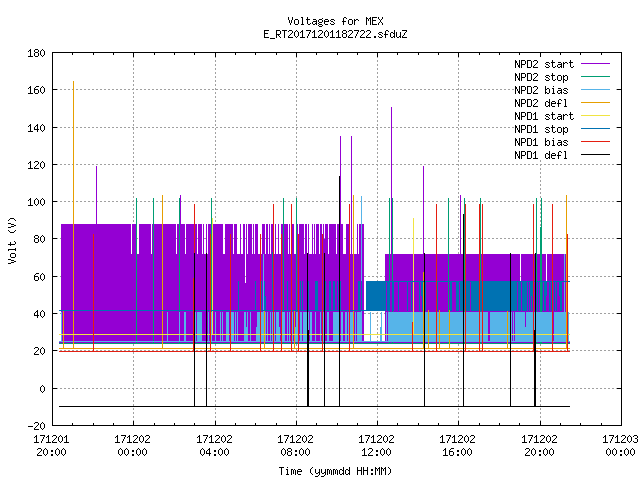Image resolution: width=640 pixels, height=480 pixels.
Task: Click the x-axis tick '171202 12:00'
Action: [x=376, y=446]
